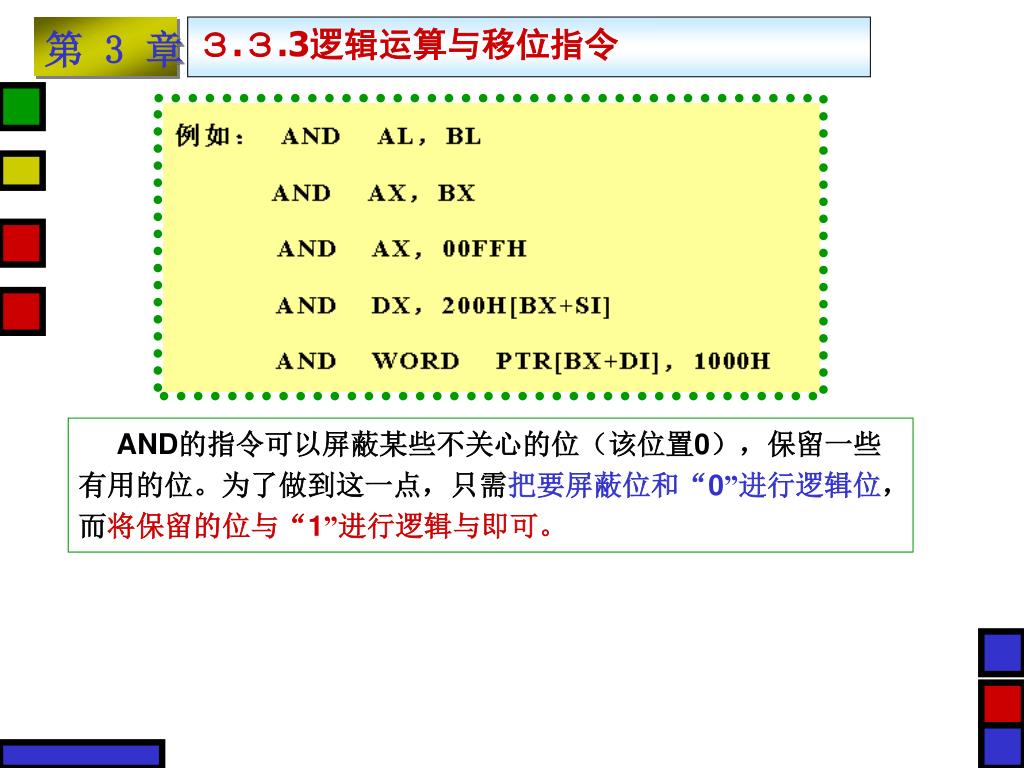Click the title '3.3.3逻辑运算与移位指令'
Image resolution: width=1024 pixels, height=768 pixels.
409,45
